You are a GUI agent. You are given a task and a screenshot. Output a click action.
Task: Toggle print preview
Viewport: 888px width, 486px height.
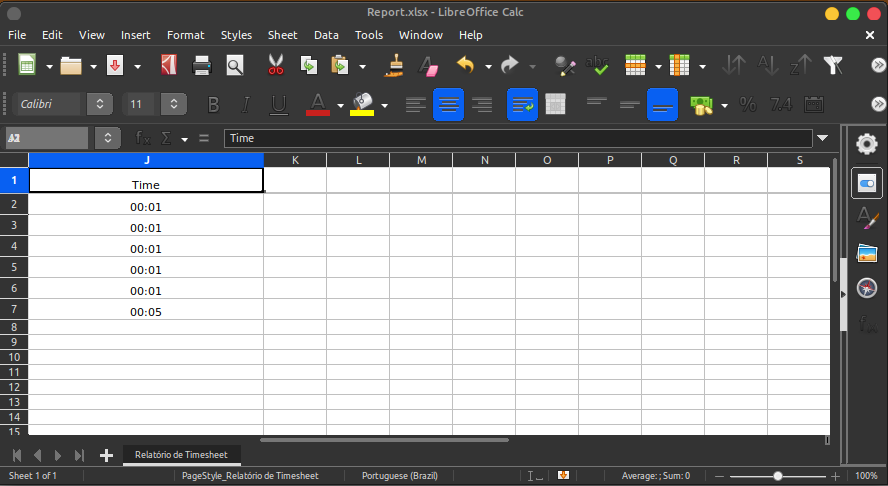pos(234,66)
